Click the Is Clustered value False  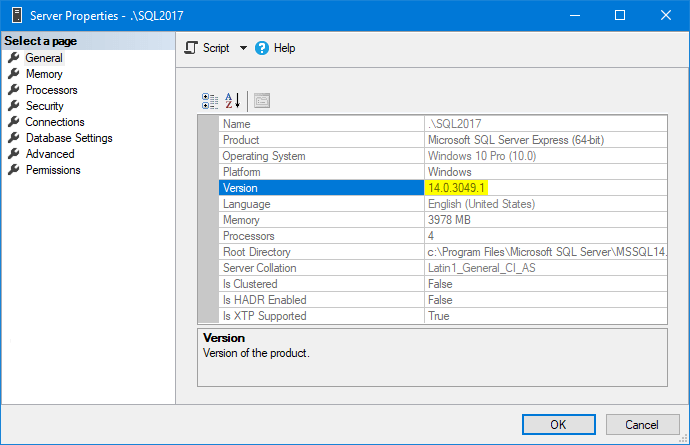[x=440, y=283]
